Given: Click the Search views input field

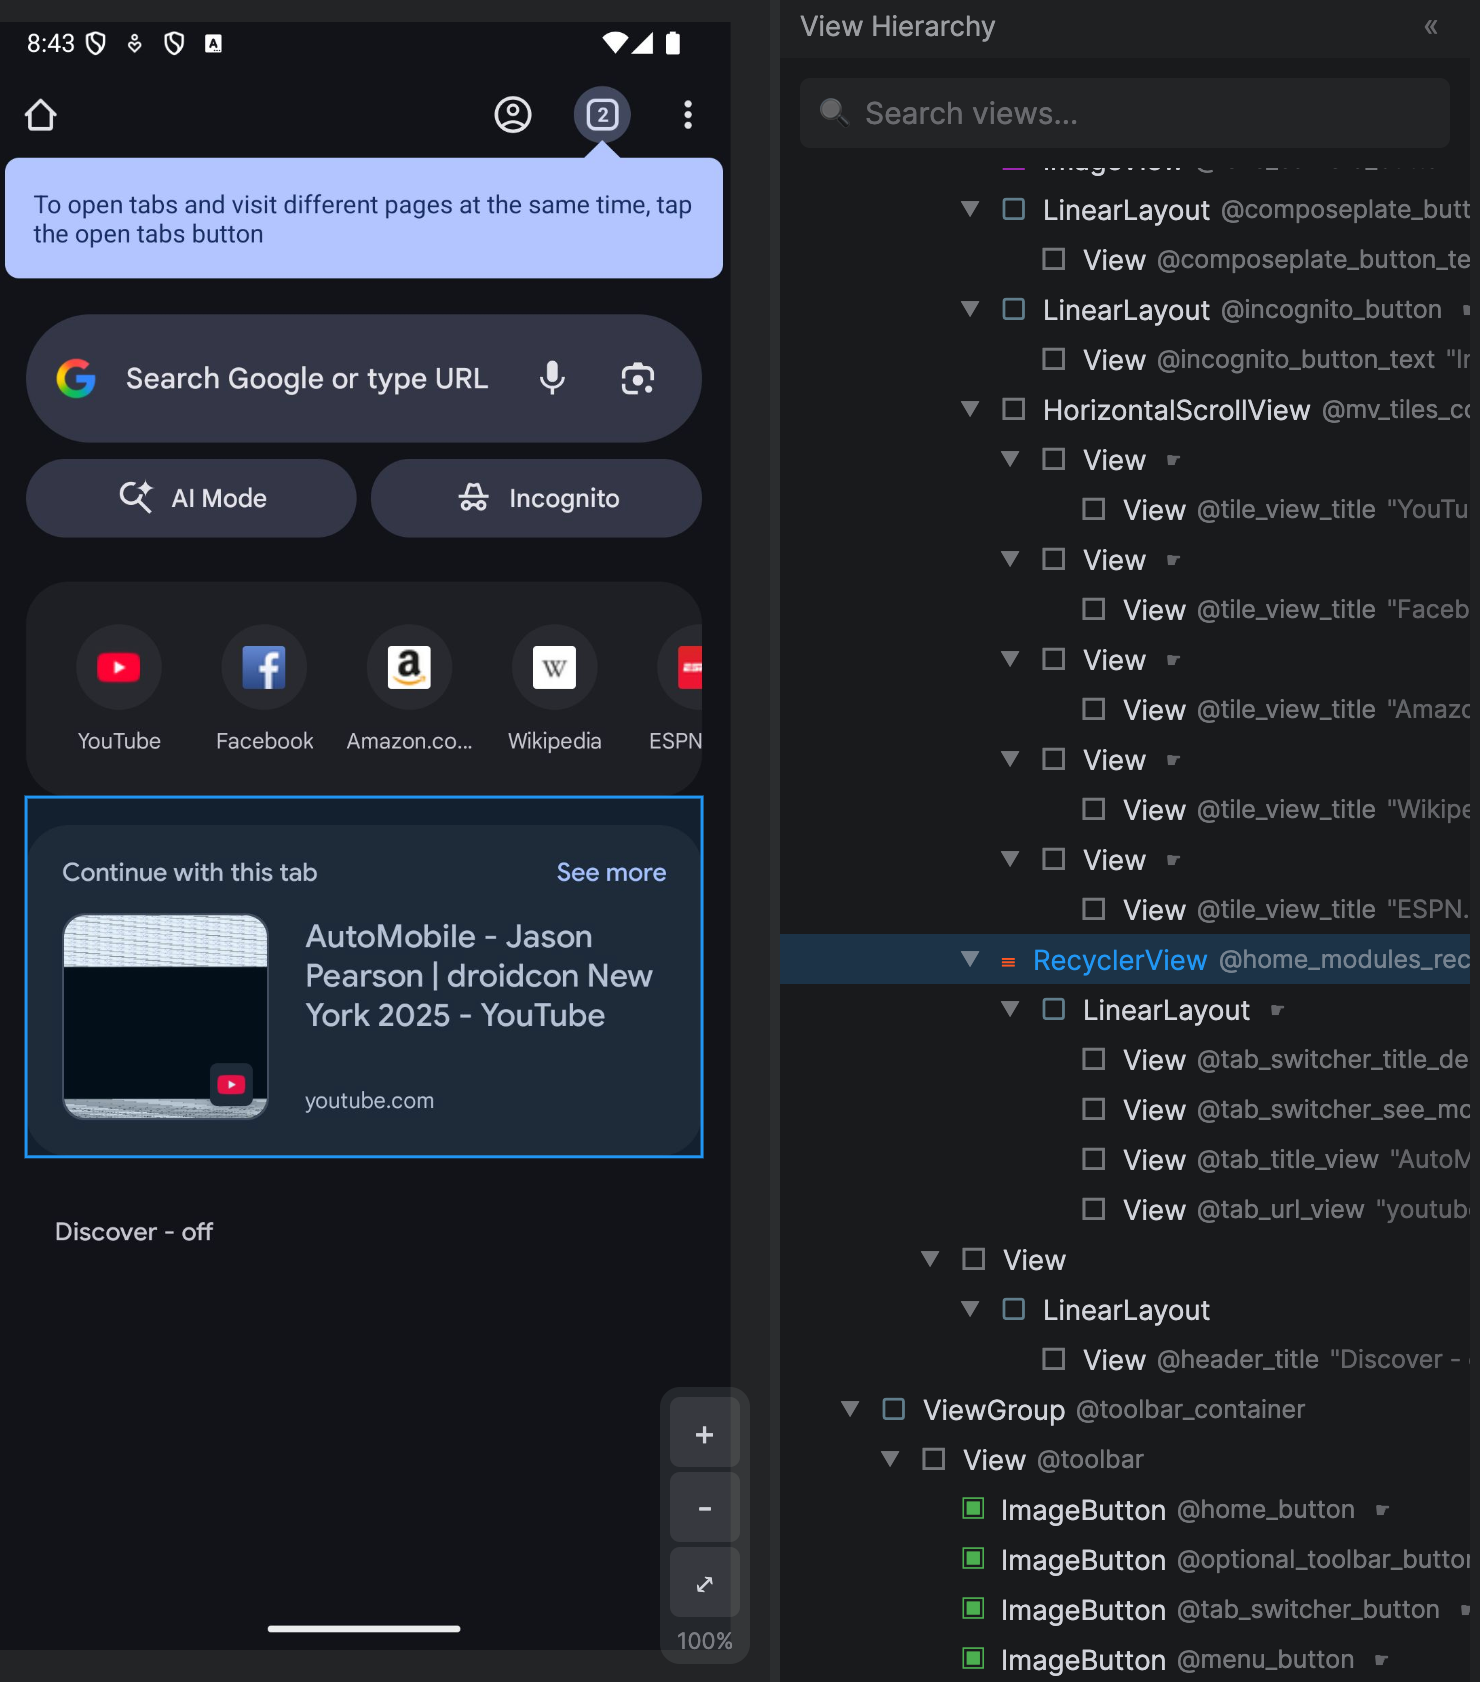Looking at the screenshot, I should [x=1125, y=113].
